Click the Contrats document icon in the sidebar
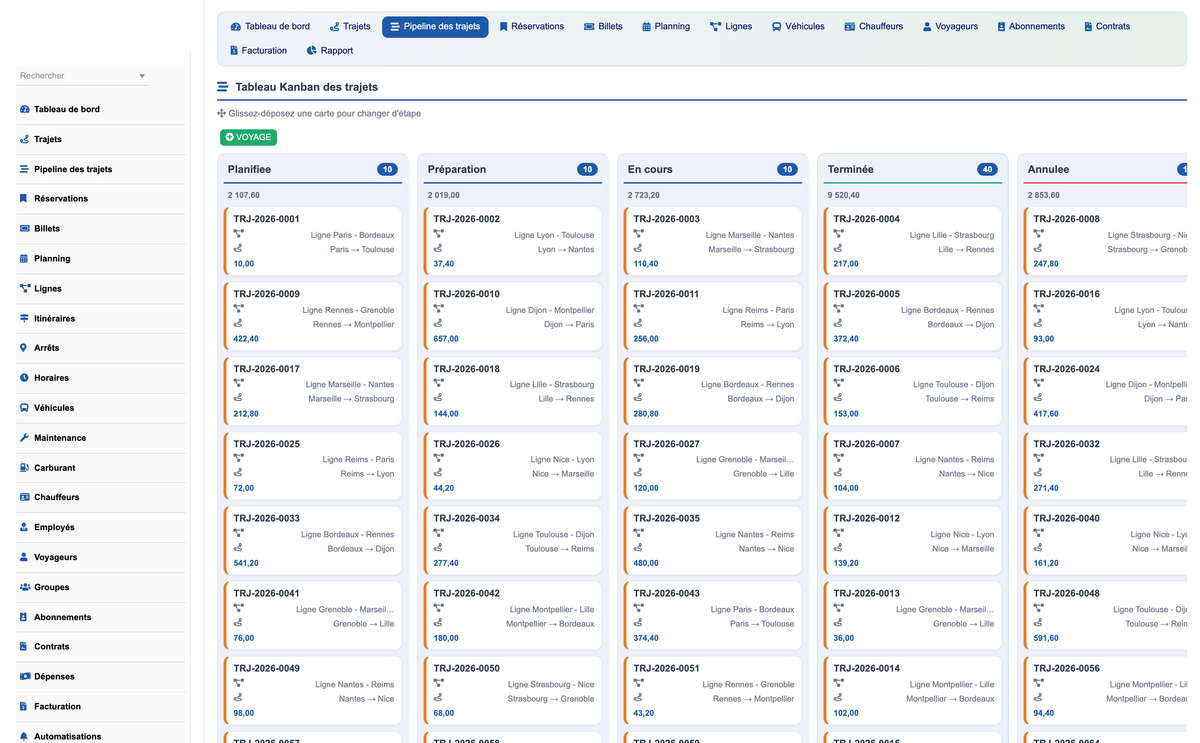The image size is (1200, 743). click(24, 647)
